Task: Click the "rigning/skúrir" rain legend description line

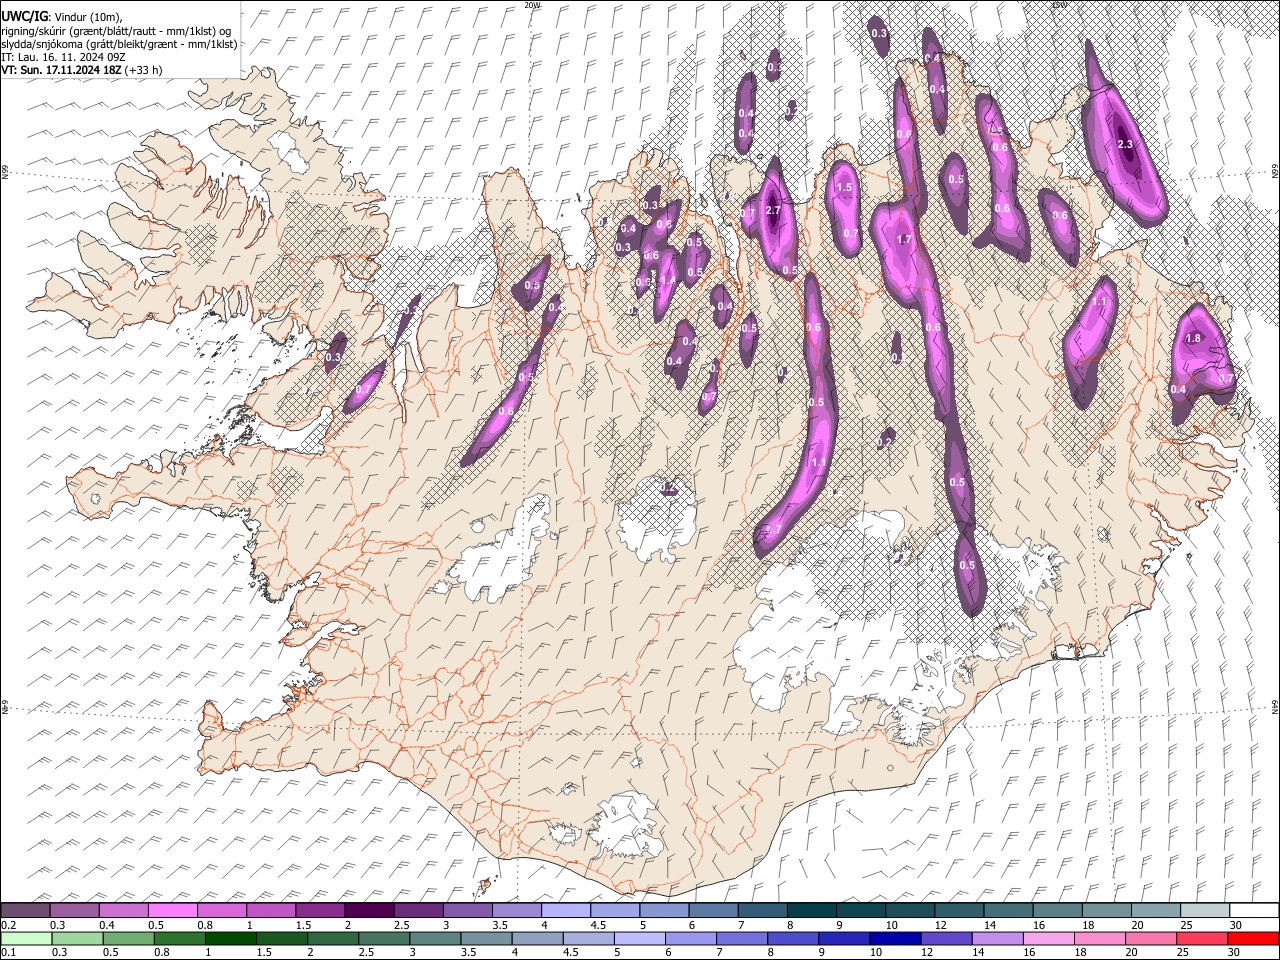Action: click(117, 31)
